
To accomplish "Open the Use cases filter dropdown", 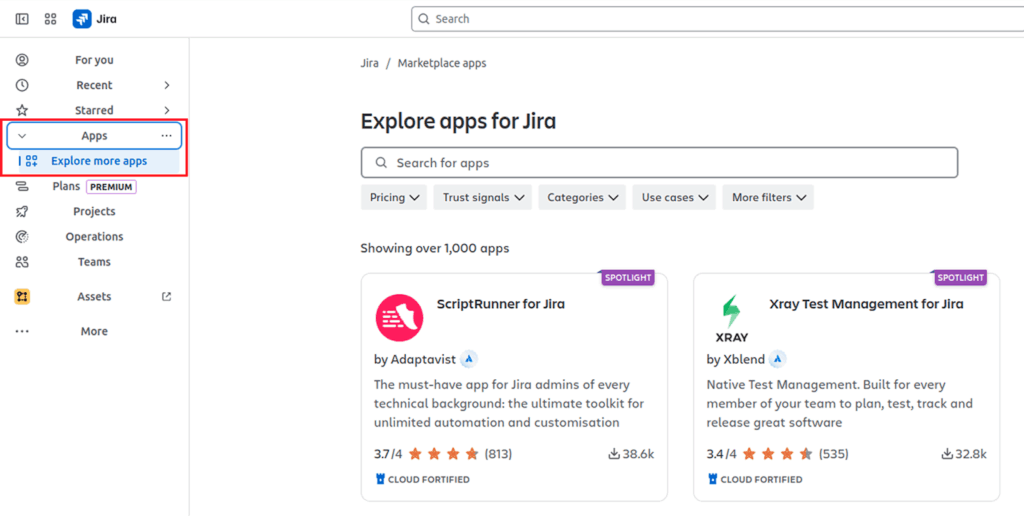I will pos(676,198).
